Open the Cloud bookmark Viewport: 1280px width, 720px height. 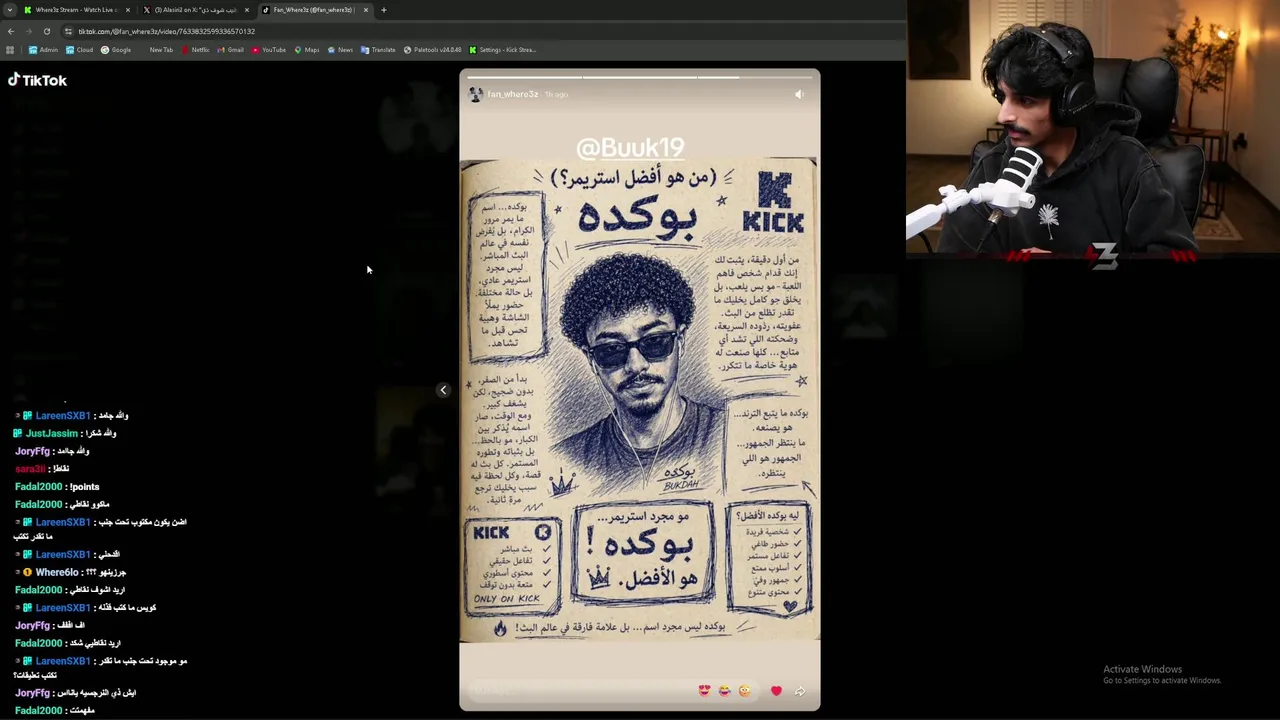point(79,50)
